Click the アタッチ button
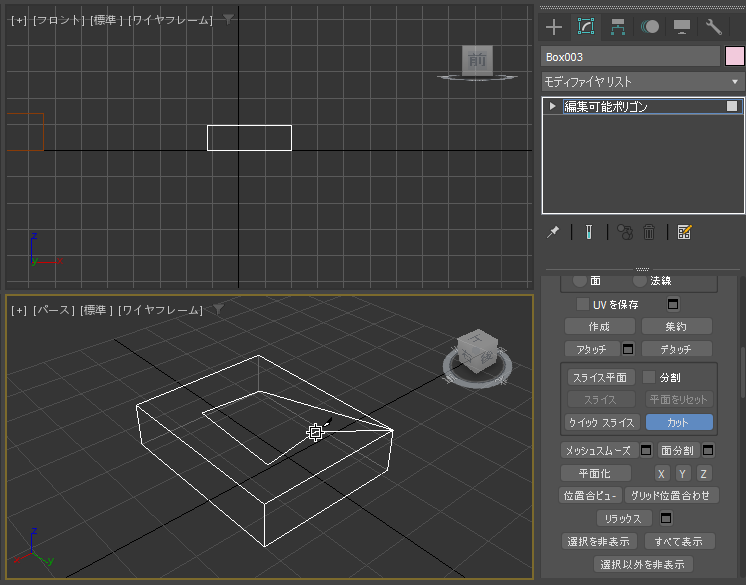 592,349
